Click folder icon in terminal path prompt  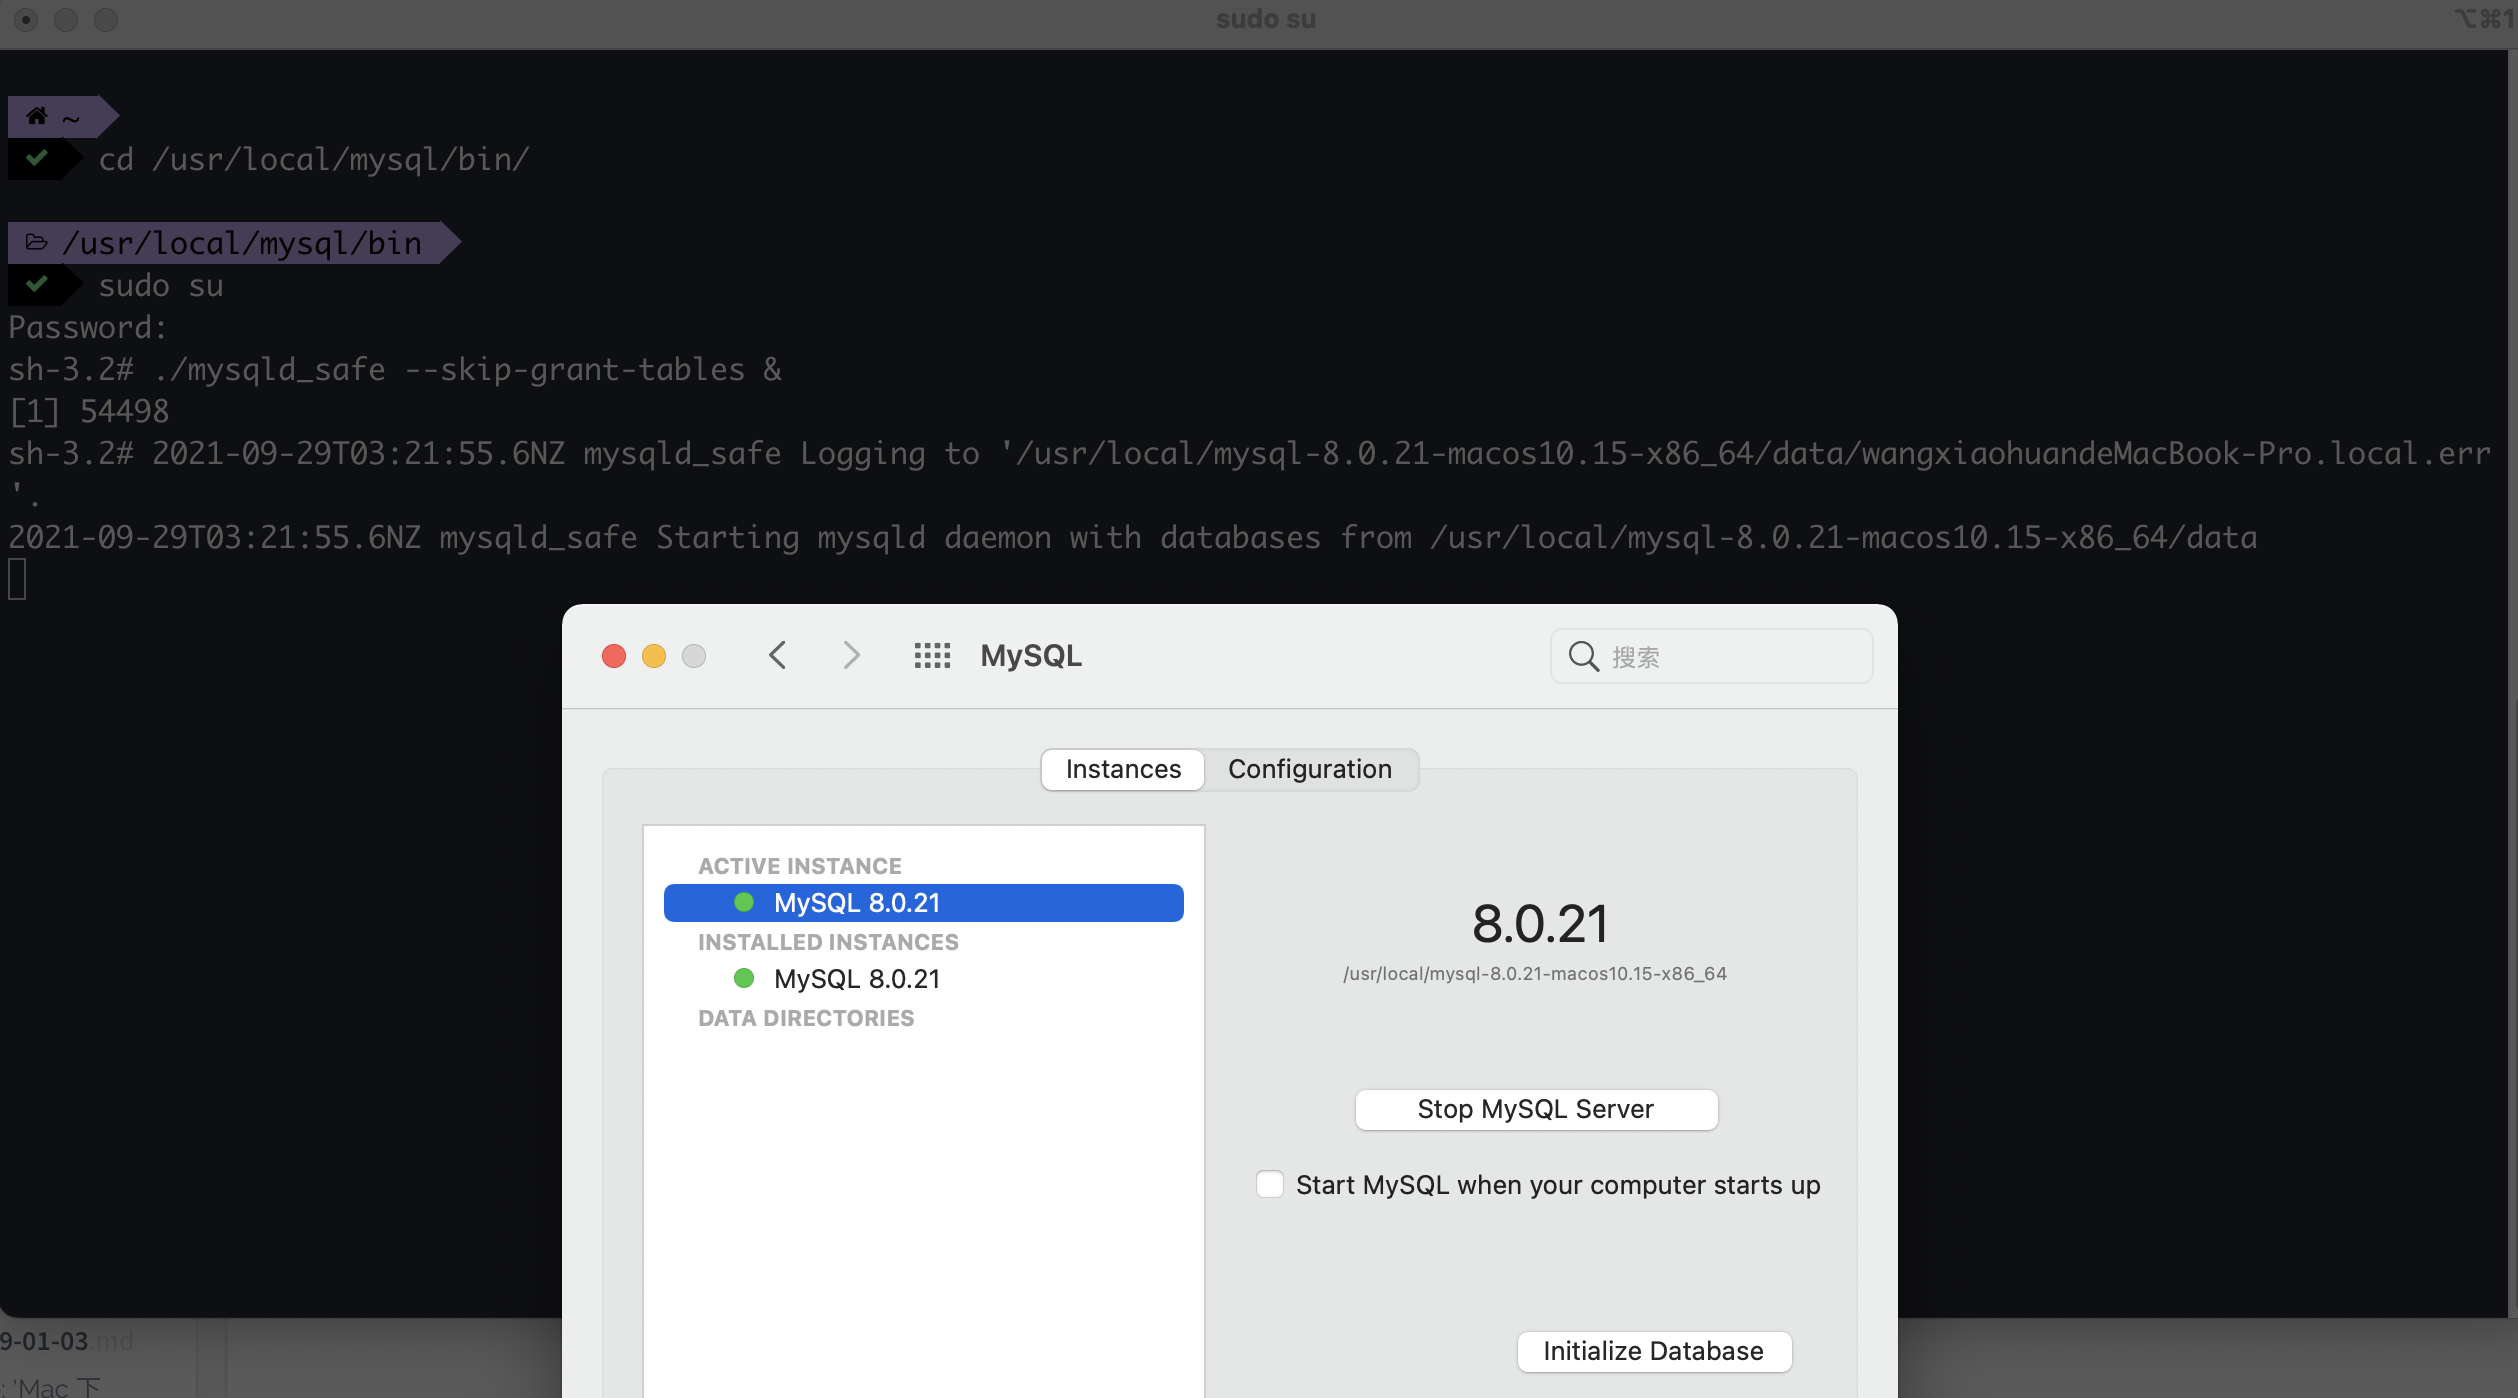click(37, 242)
